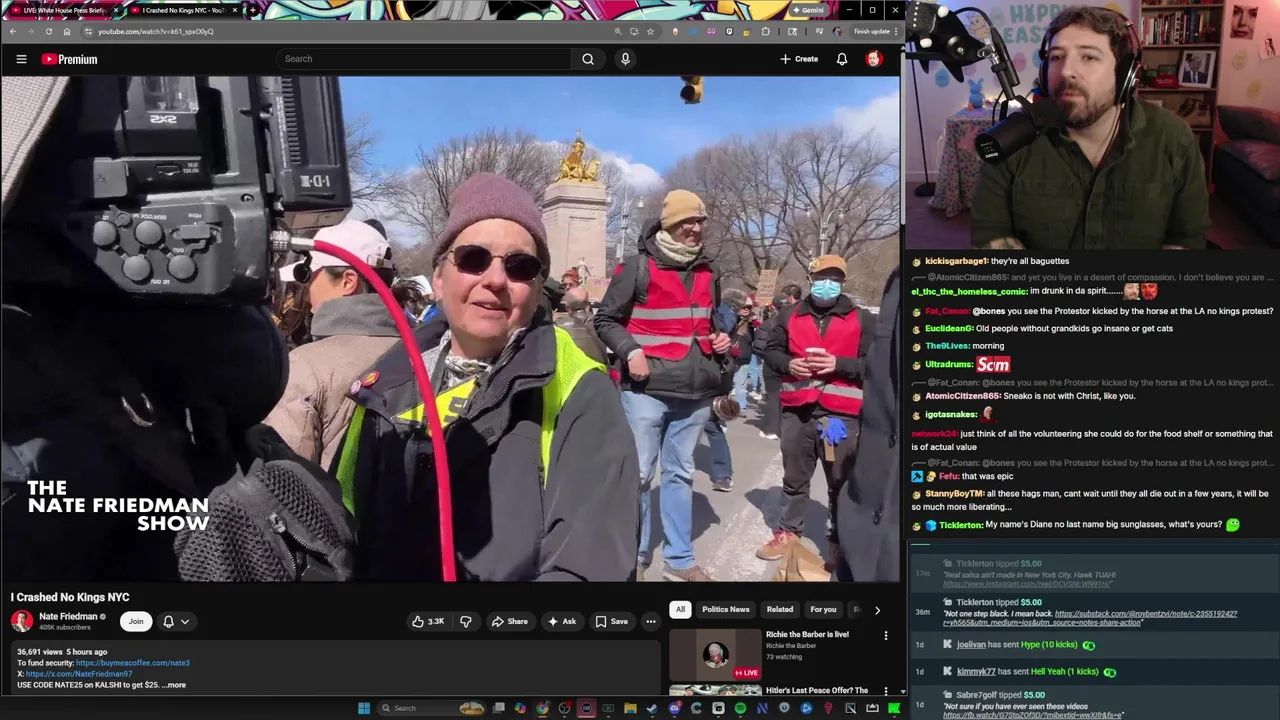Save the video to a playlist
Viewport: 1280px width, 720px height.
pos(611,621)
